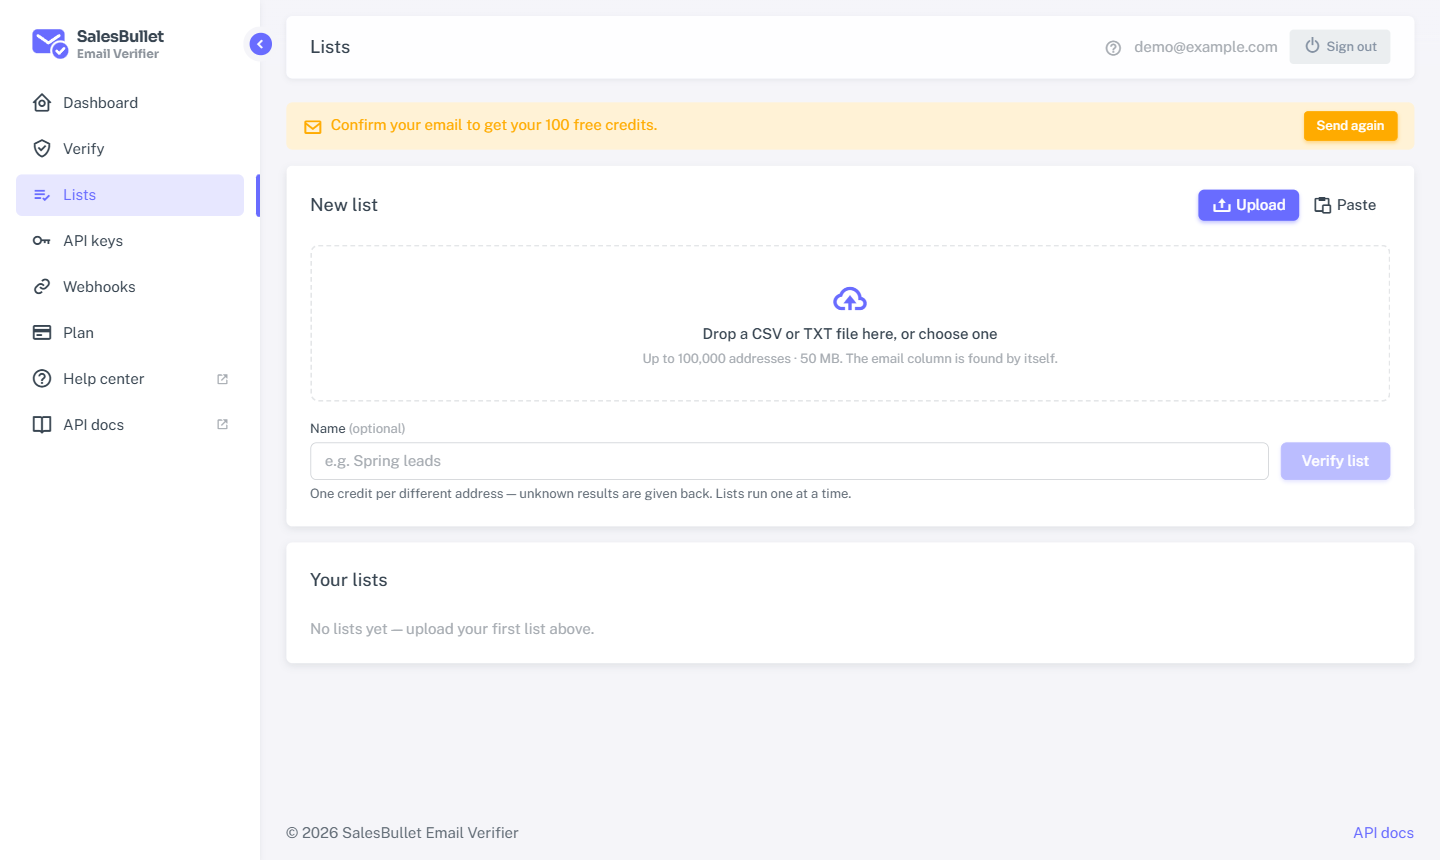The image size is (1440, 860).
Task: Click the demo@example.com account text
Action: (1206, 47)
